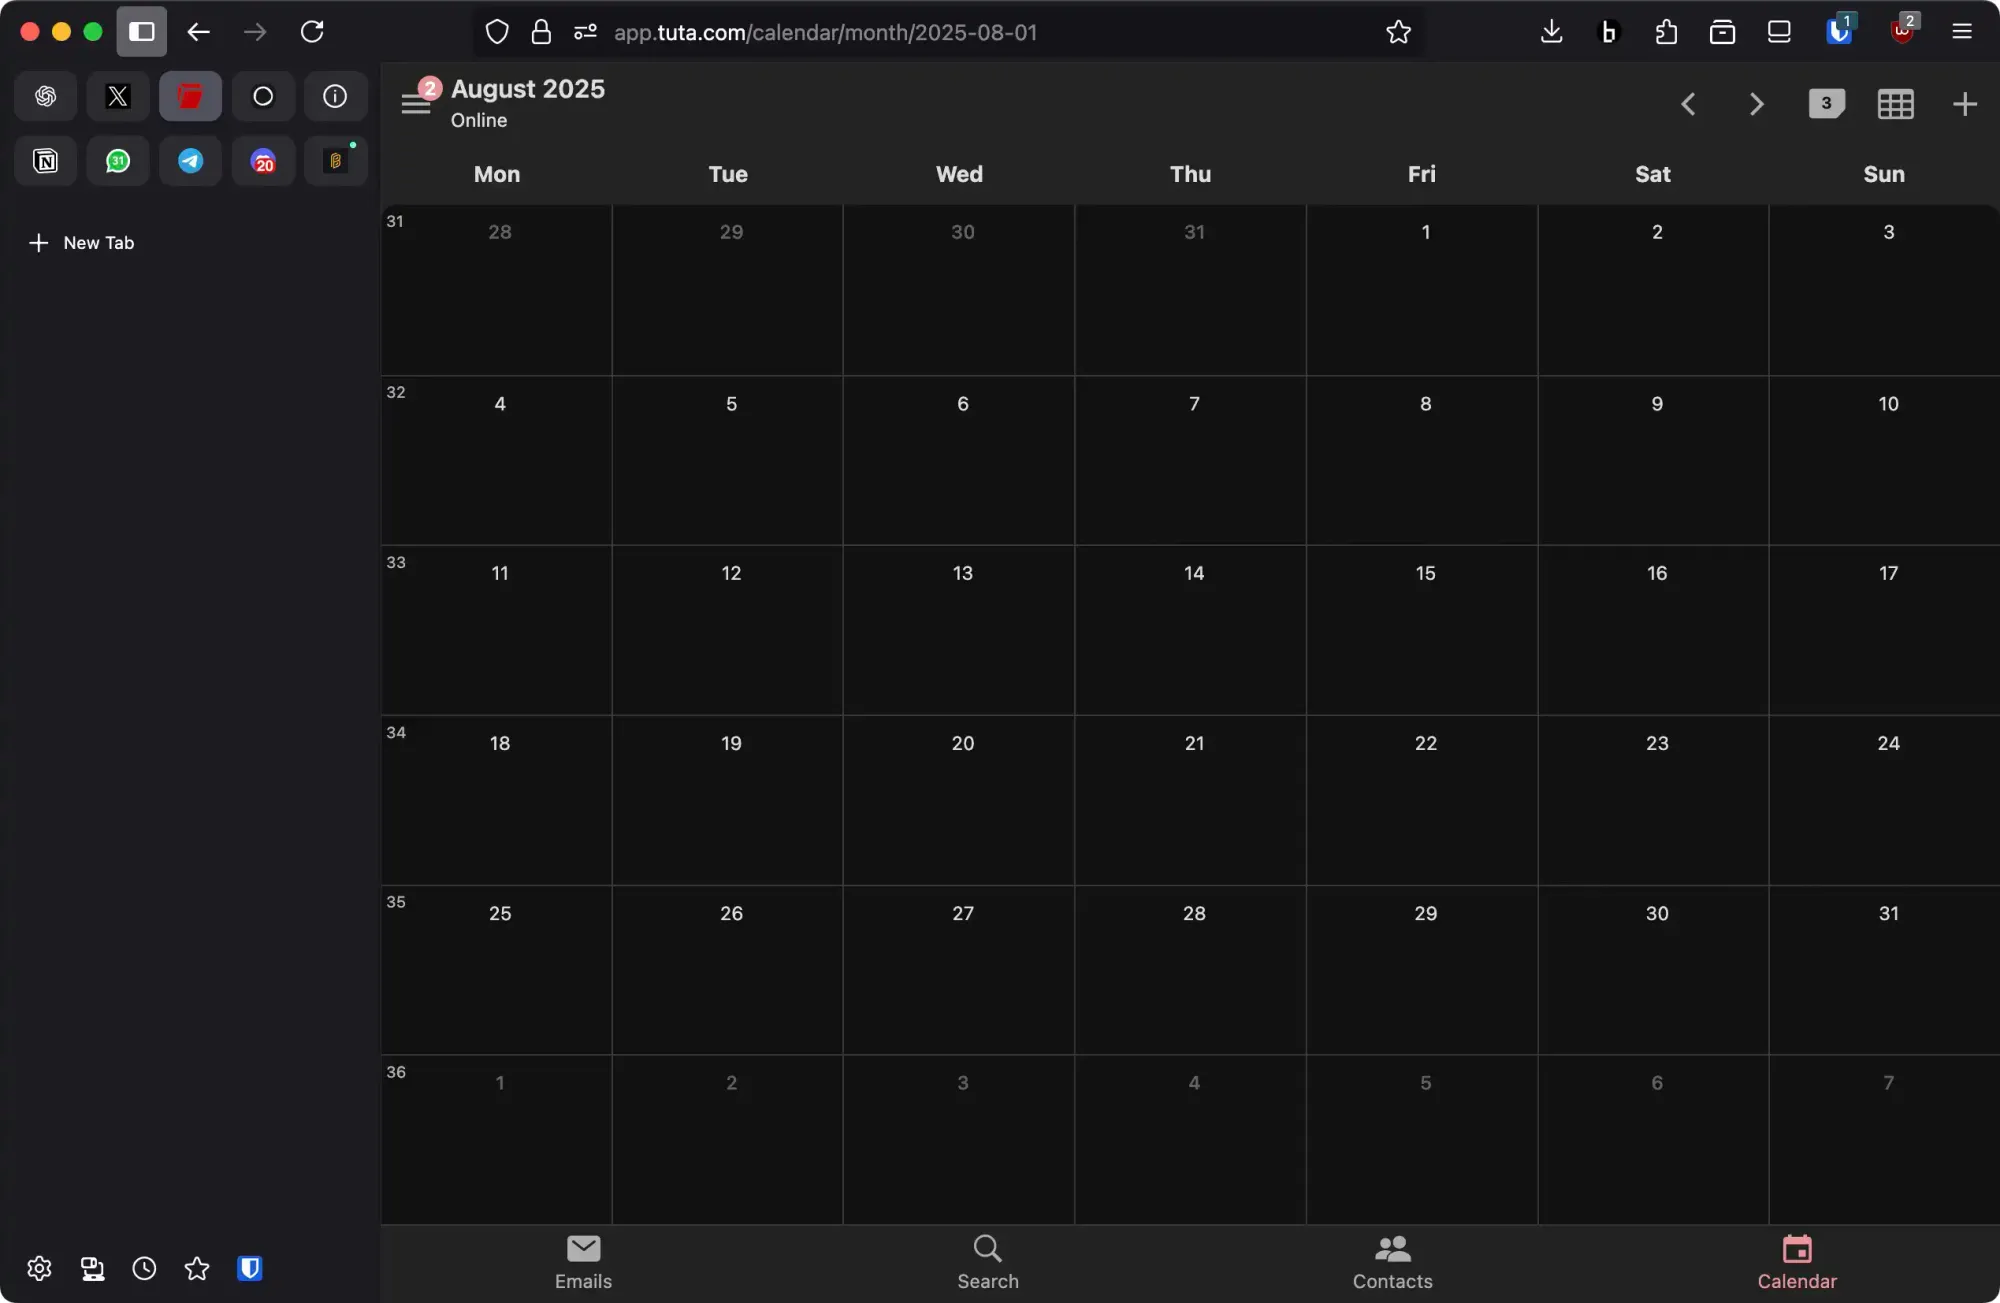Click the August 2025 title
The width and height of the screenshot is (2000, 1303).
[x=527, y=89]
